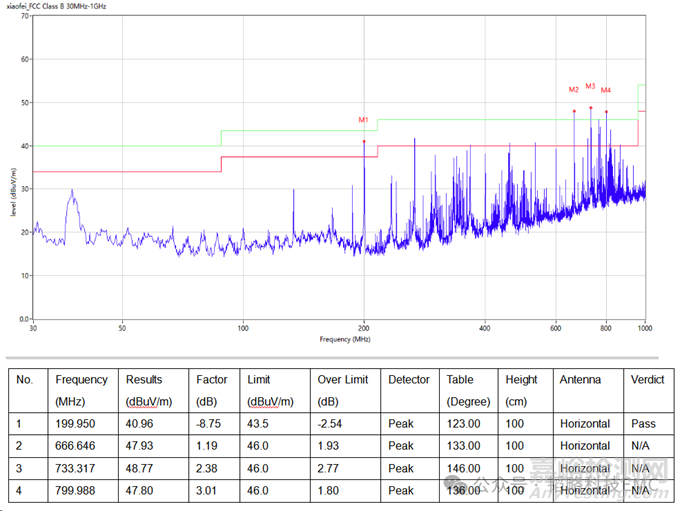Select the M4 peak marker

pyautogui.click(x=606, y=91)
